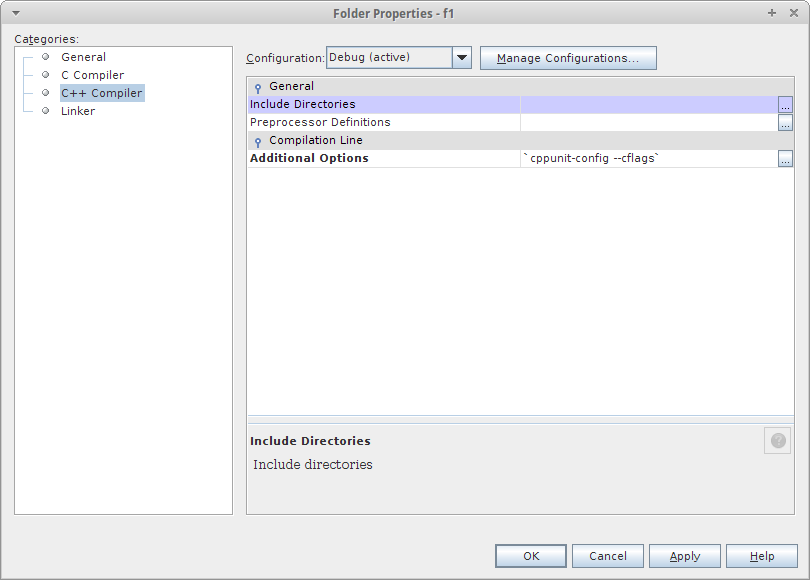Image resolution: width=810 pixels, height=580 pixels.
Task: Select the Linker category
Action: click(x=78, y=111)
